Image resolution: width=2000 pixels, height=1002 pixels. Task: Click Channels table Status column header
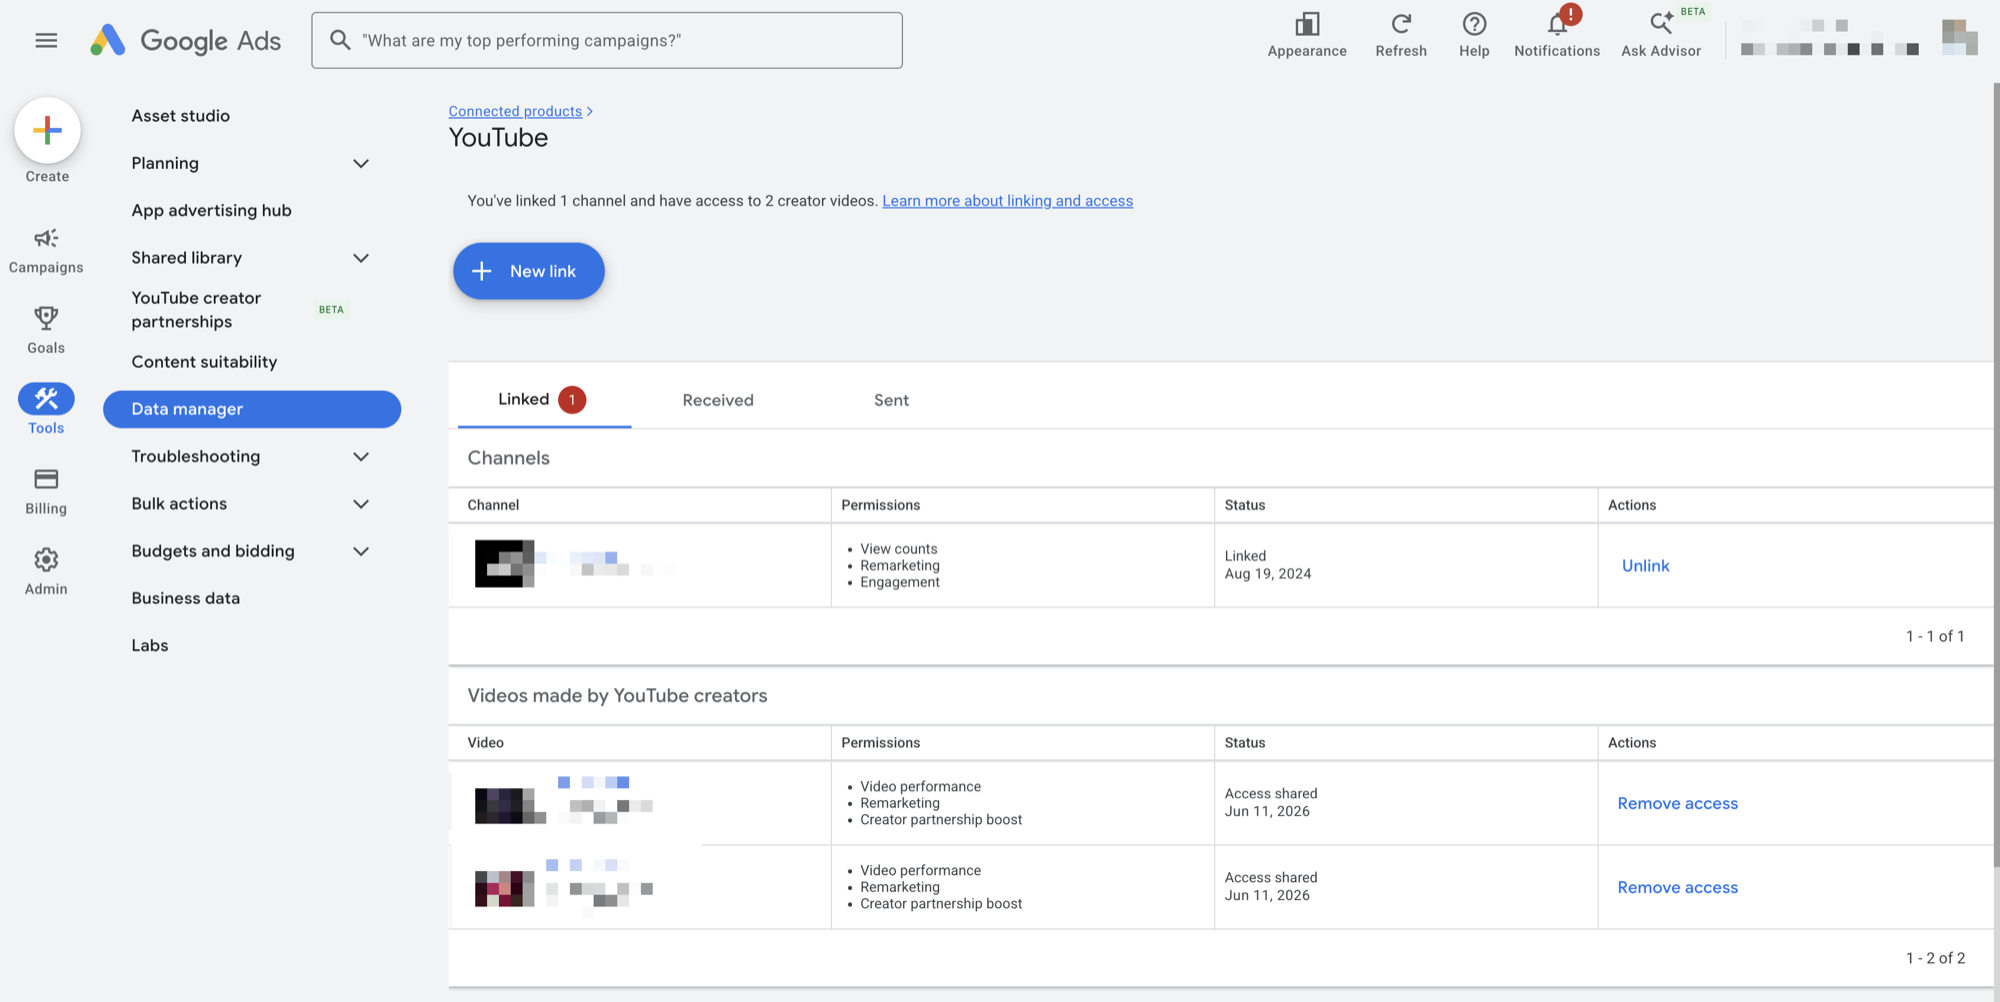(x=1245, y=505)
